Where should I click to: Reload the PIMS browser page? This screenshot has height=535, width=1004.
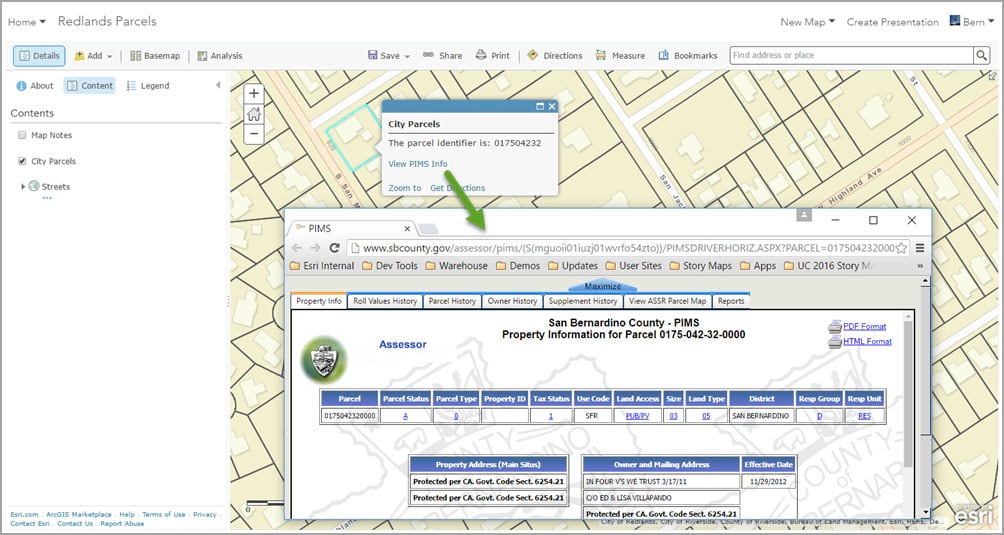pos(334,248)
